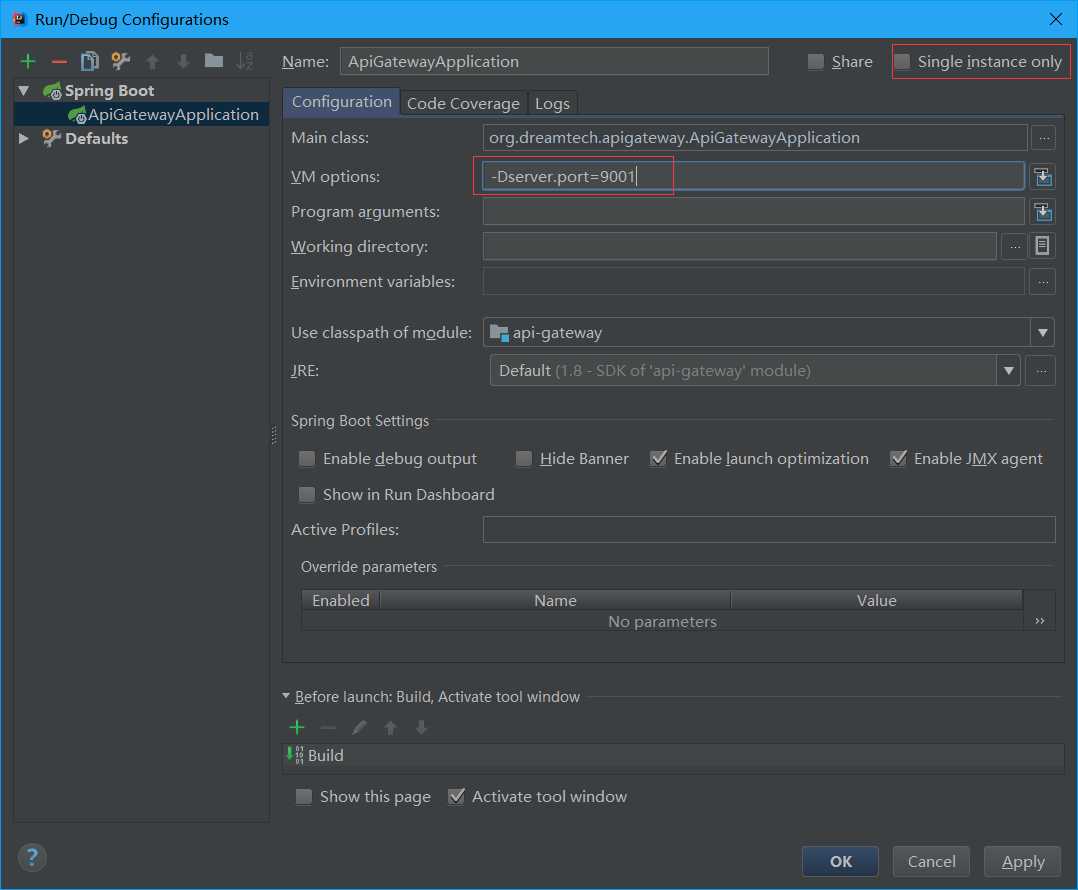
Task: Edit the before launch task pencil icon
Action: tap(360, 727)
